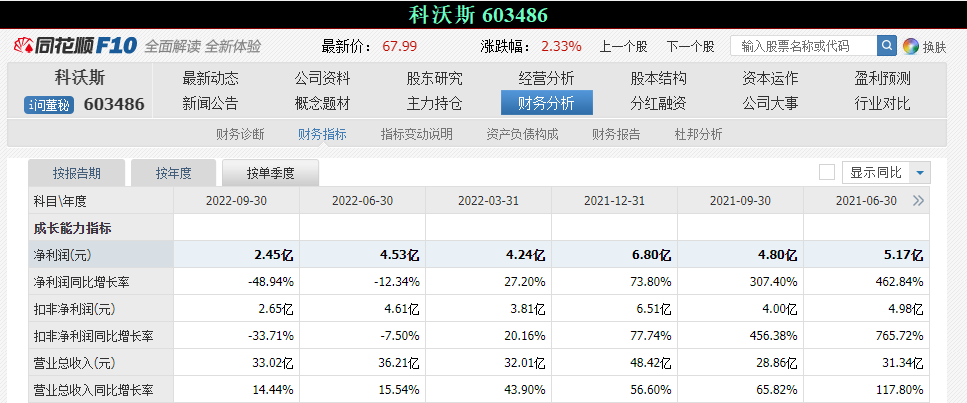Image resolution: width=967 pixels, height=403 pixels.
Task: Switch to 财务报告 sub-tab
Action: 616,134
